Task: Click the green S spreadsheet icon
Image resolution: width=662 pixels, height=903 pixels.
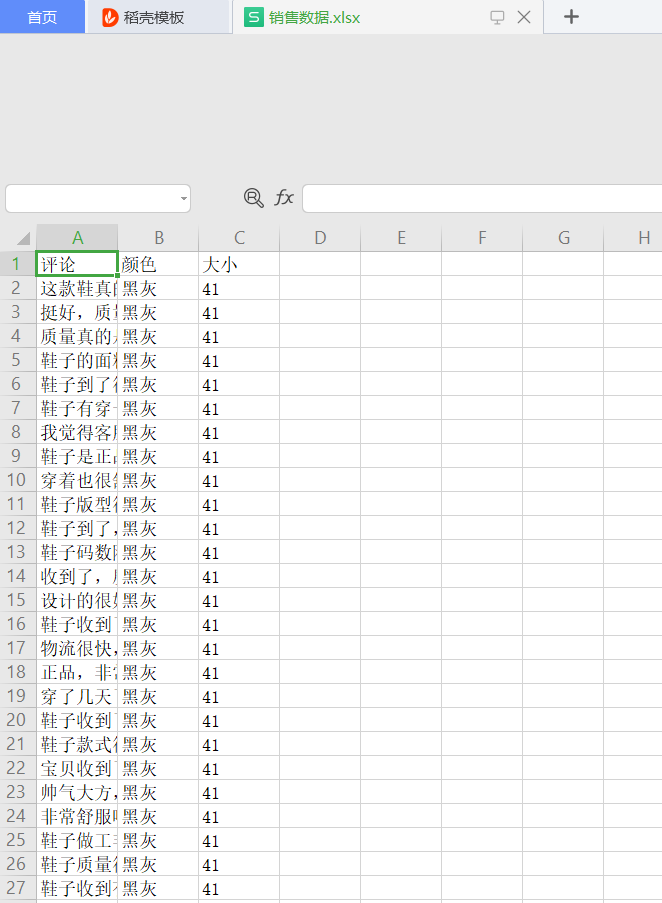Action: click(253, 17)
